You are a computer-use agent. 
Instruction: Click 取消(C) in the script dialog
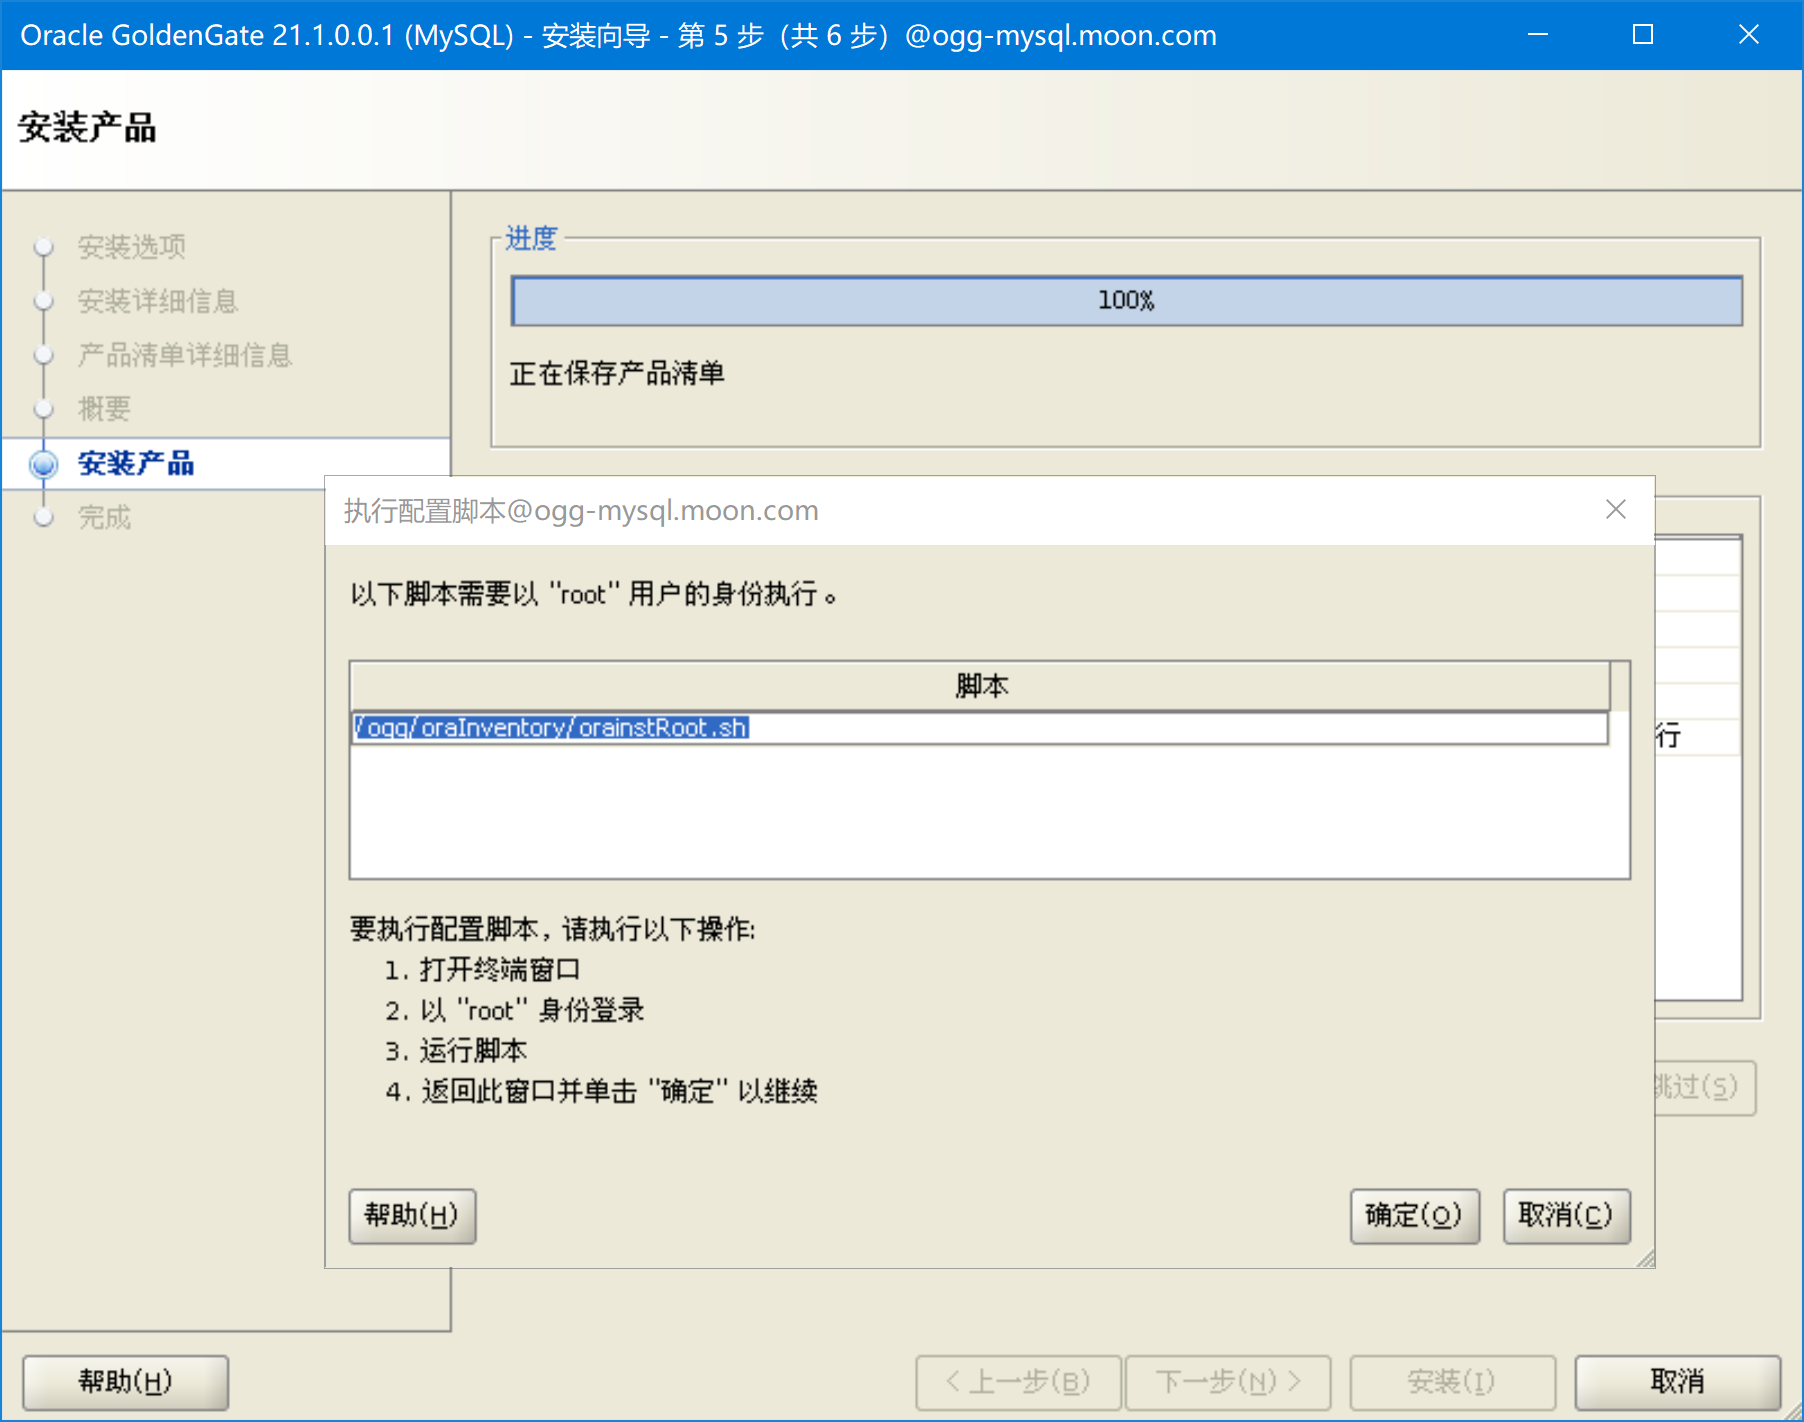[1566, 1215]
